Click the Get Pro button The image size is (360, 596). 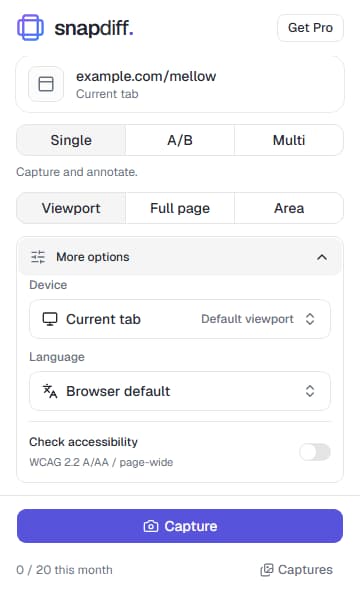tap(311, 28)
